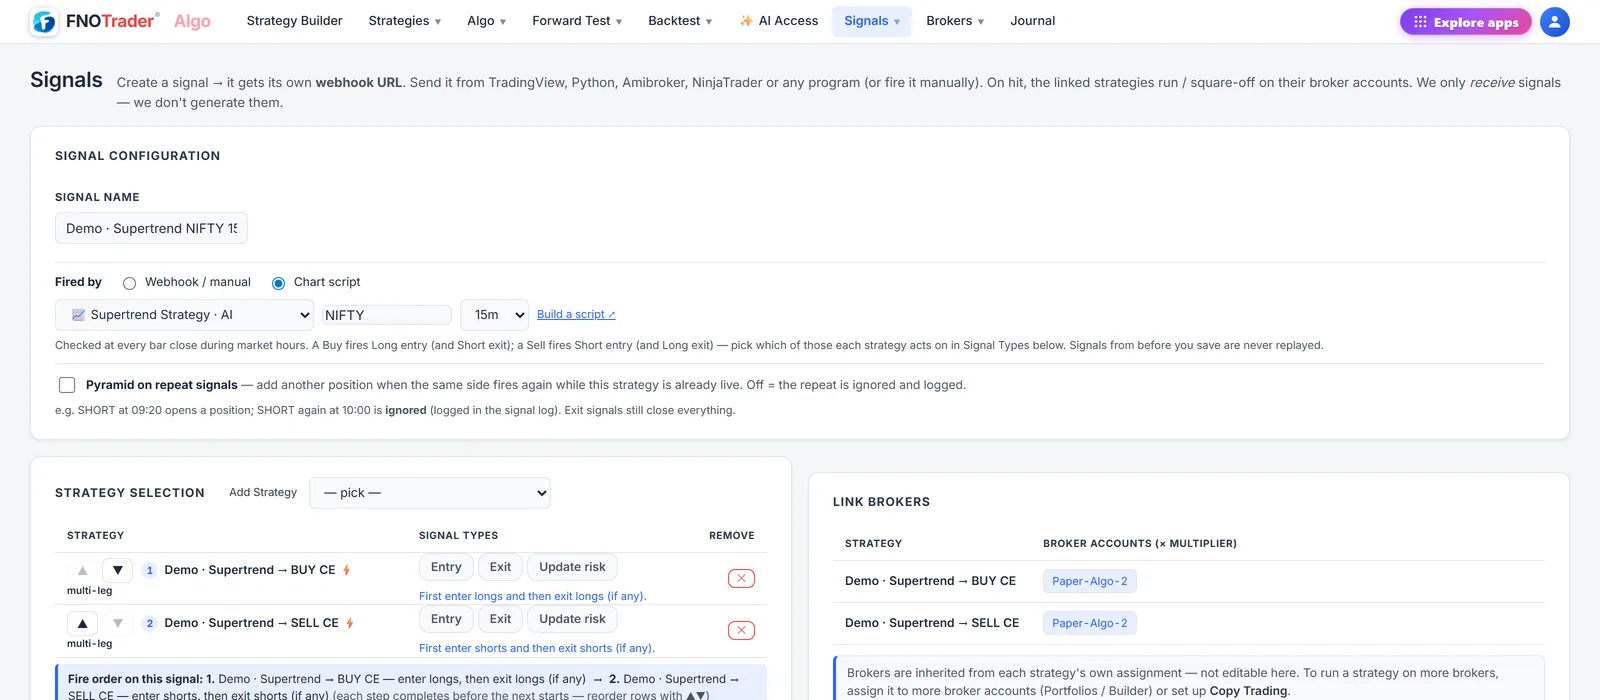This screenshot has height=700, width=1600.
Task: Toggle Update risk for SELL CE strategy
Action: click(x=572, y=619)
